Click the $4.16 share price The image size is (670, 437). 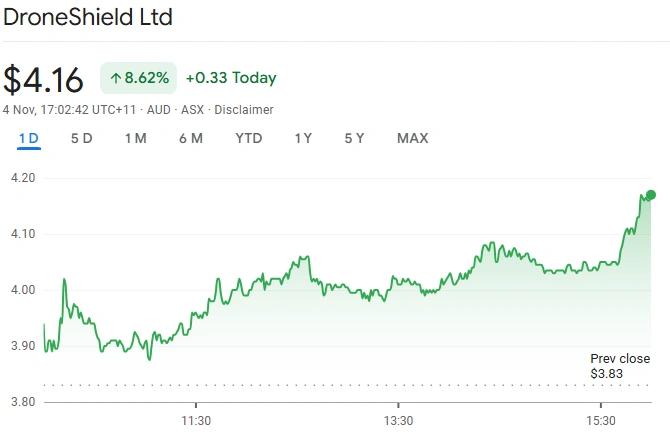click(x=44, y=79)
